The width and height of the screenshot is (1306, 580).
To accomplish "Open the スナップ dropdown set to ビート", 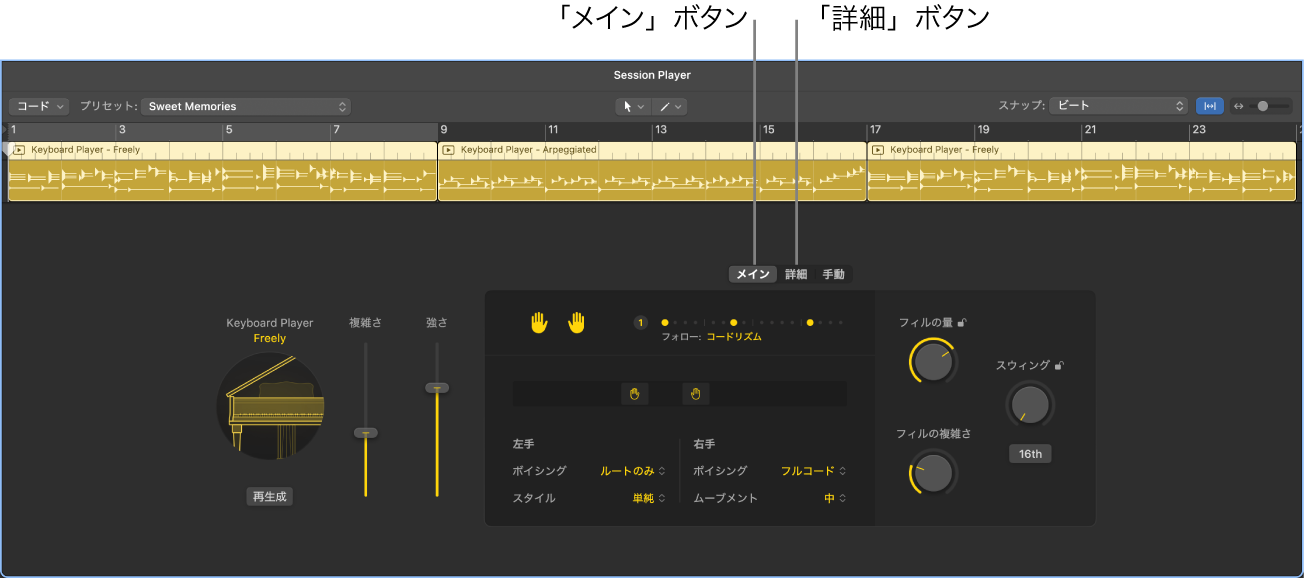I will pos(1120,105).
